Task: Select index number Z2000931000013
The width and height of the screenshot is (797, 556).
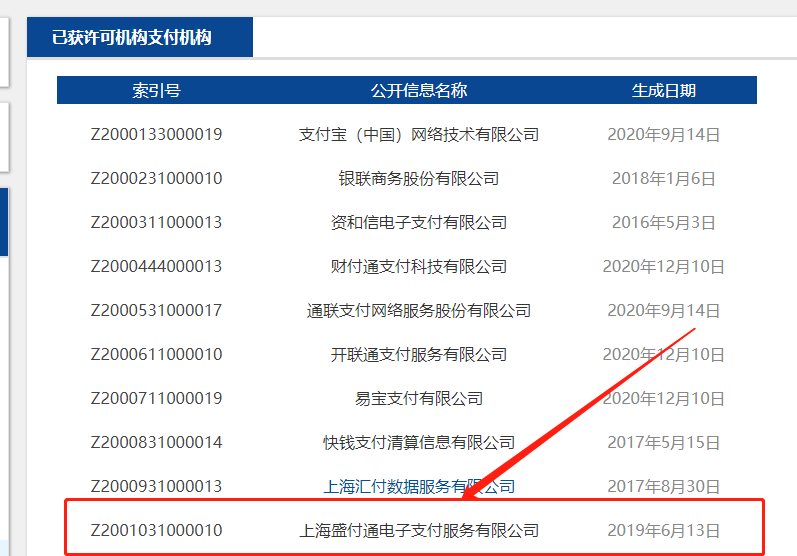Action: coord(157,486)
